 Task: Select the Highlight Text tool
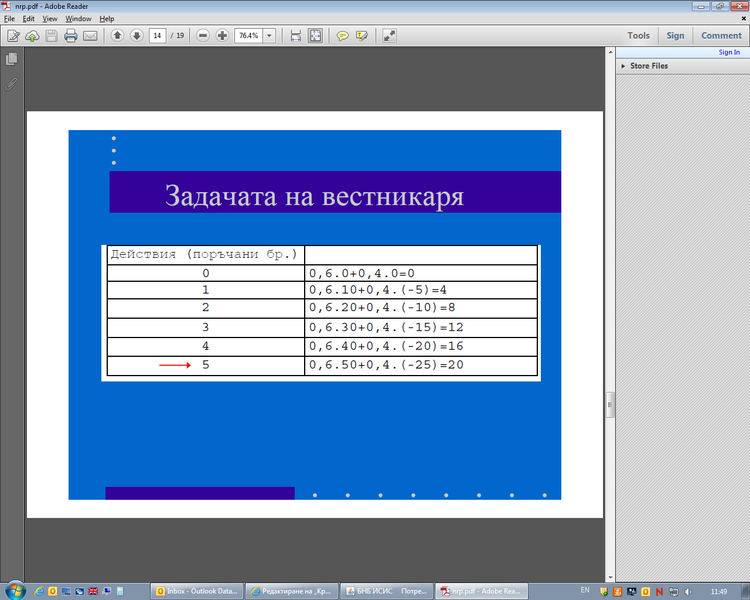362,36
